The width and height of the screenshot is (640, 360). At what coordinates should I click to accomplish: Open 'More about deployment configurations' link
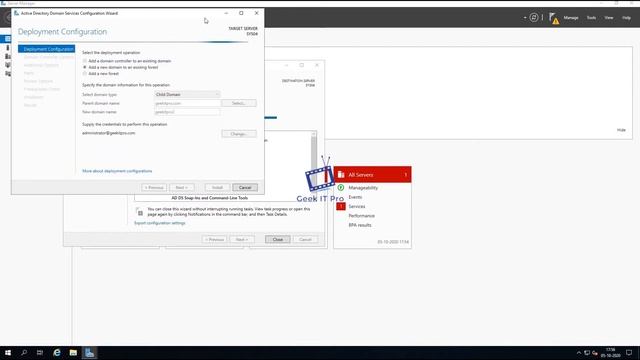pos(117,171)
